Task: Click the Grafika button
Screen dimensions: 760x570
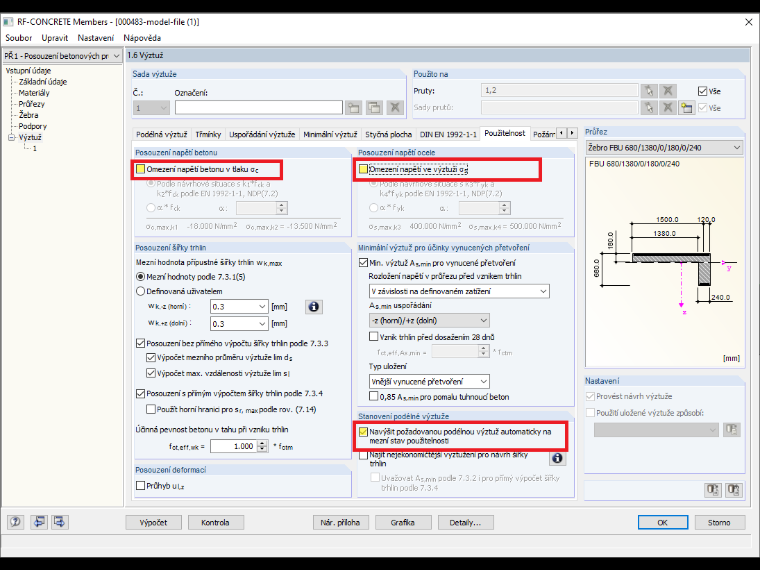Action: pyautogui.click(x=402, y=522)
